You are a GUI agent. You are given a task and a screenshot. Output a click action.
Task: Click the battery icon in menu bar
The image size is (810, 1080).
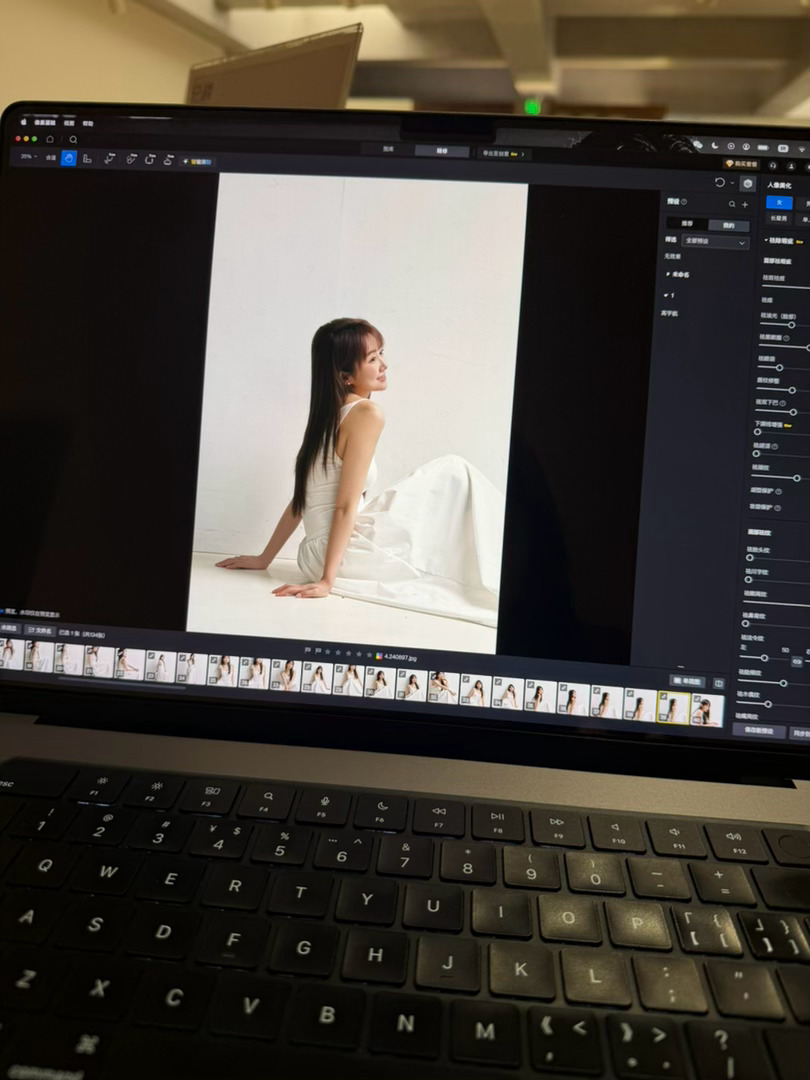[763, 147]
